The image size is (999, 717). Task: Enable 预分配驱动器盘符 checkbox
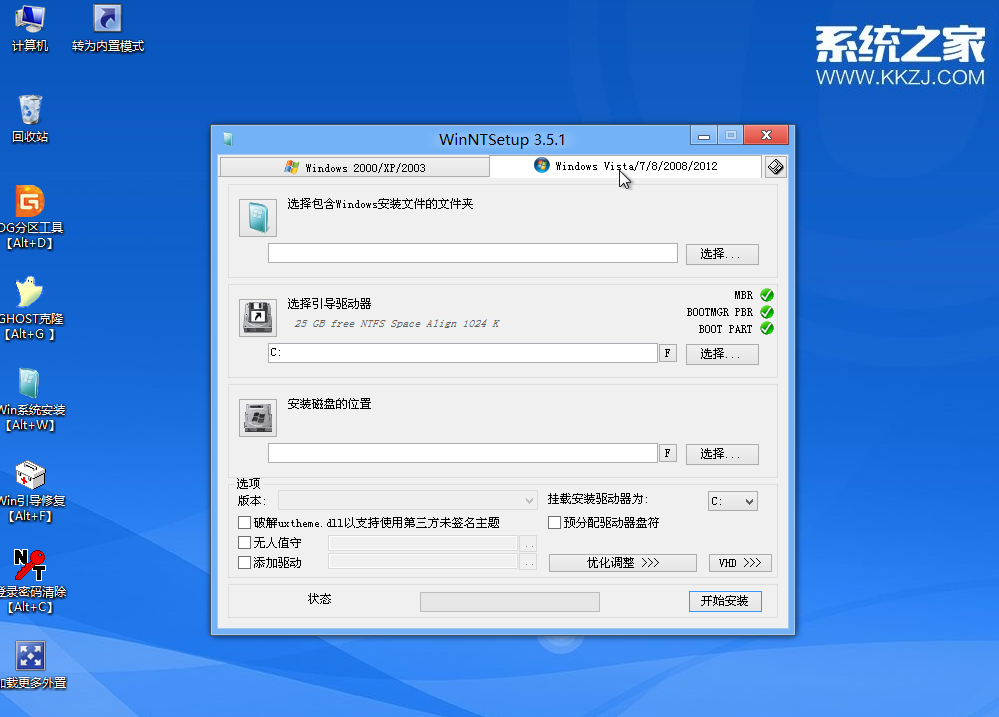(555, 523)
